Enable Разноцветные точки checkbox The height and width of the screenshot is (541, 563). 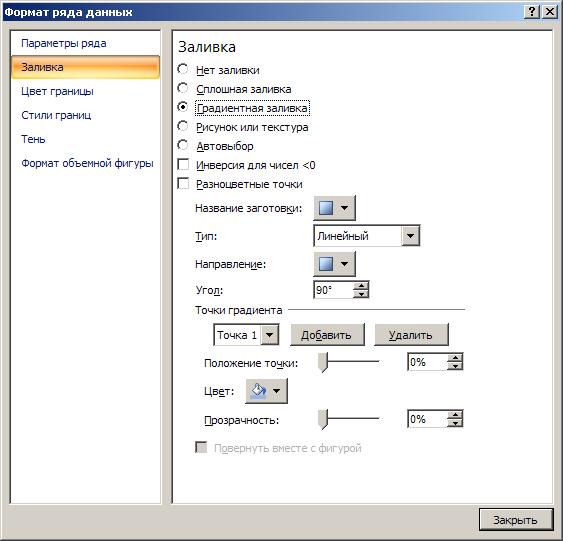tap(183, 184)
